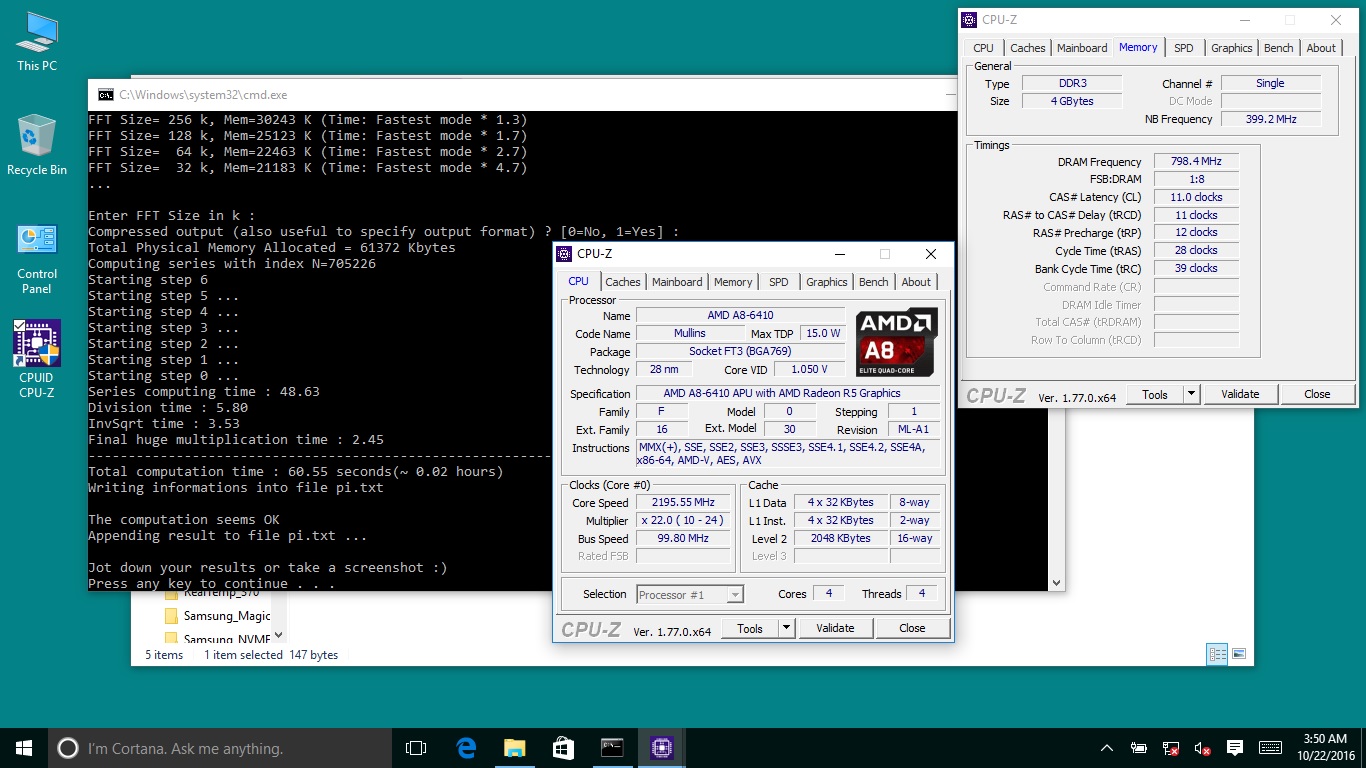Screen dimensions: 1366x768
Task: Click Cortana Ask me anything search box
Action: coord(220,748)
